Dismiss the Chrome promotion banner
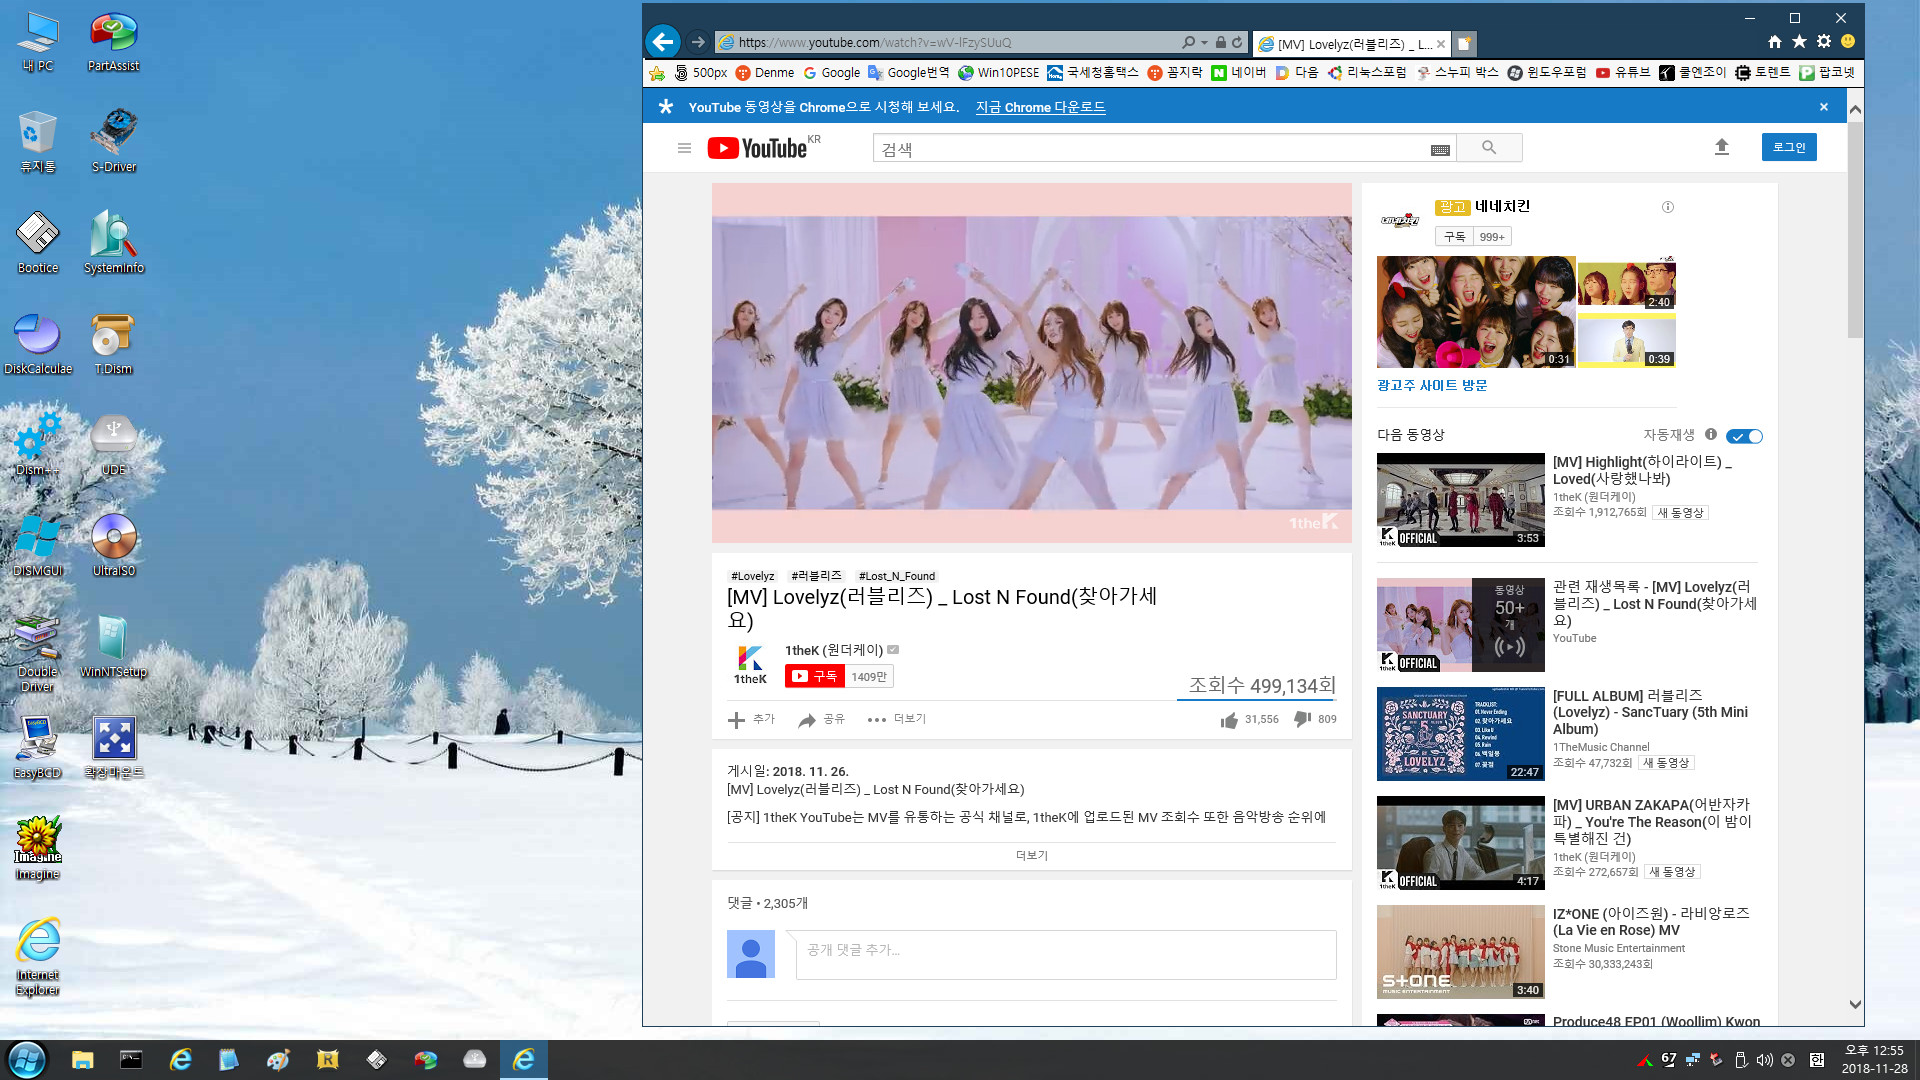1920x1080 pixels. [x=1824, y=107]
